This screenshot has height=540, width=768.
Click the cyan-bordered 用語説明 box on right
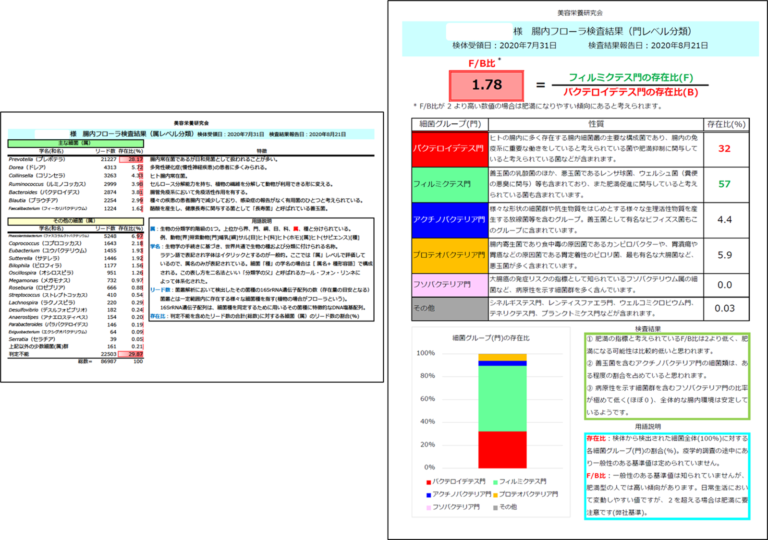pyautogui.click(x=664, y=476)
